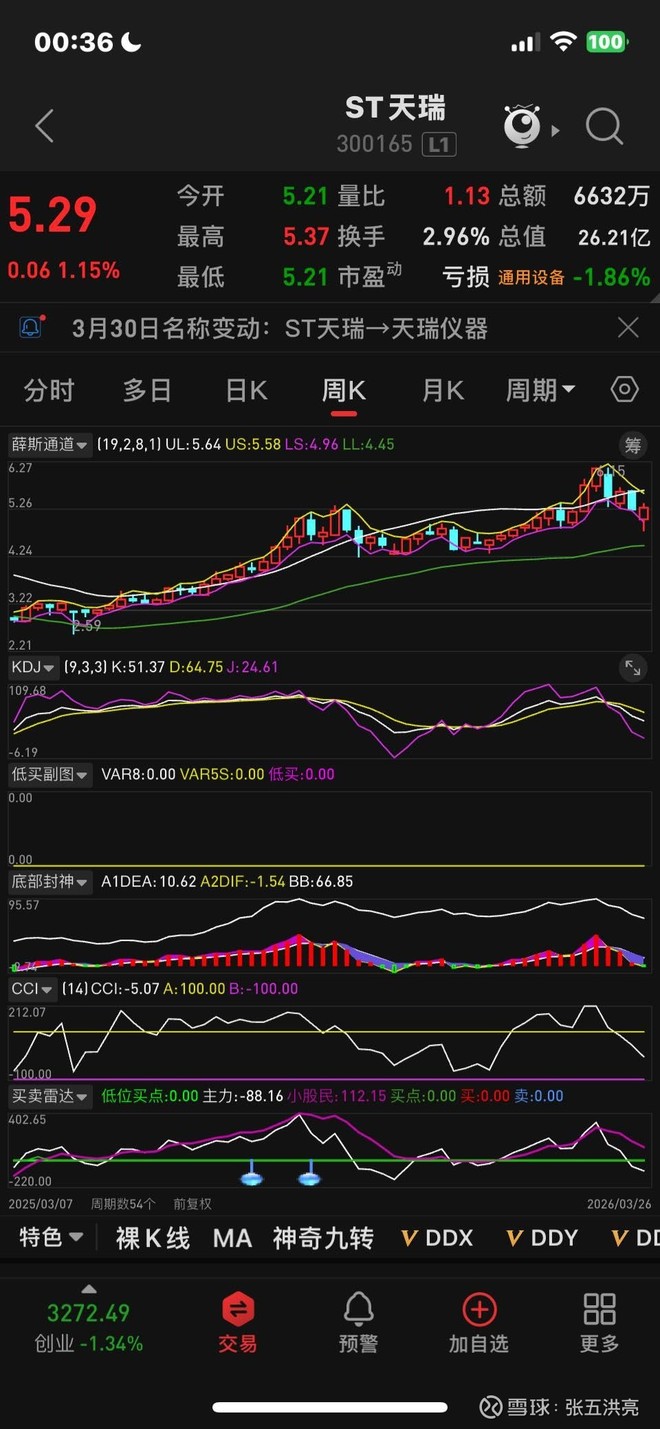This screenshot has width=660, height=1429.
Task: Open chart settings hexagon icon
Action: coord(624,390)
